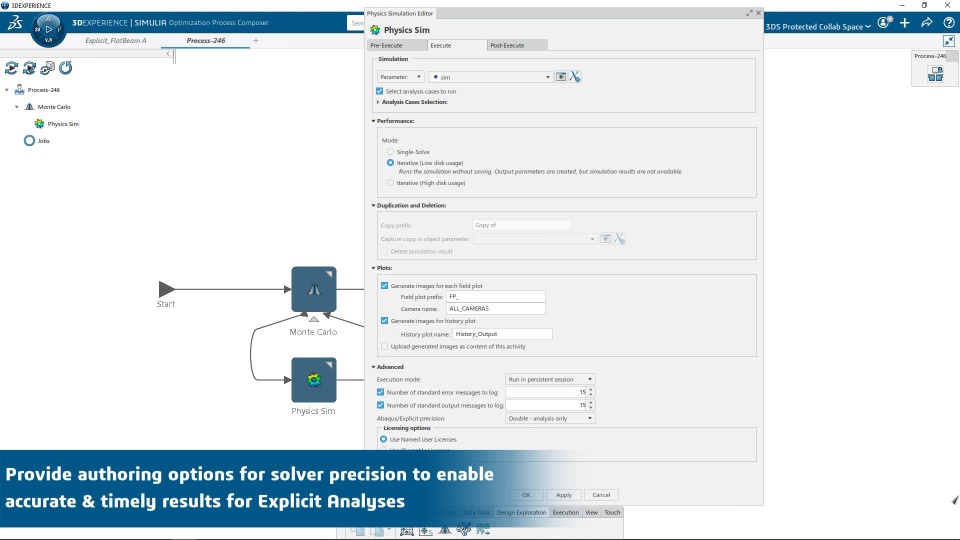The width and height of the screenshot is (960, 540).
Task: Open 3DS Protected Collab Space dropdown
Action: point(818,26)
